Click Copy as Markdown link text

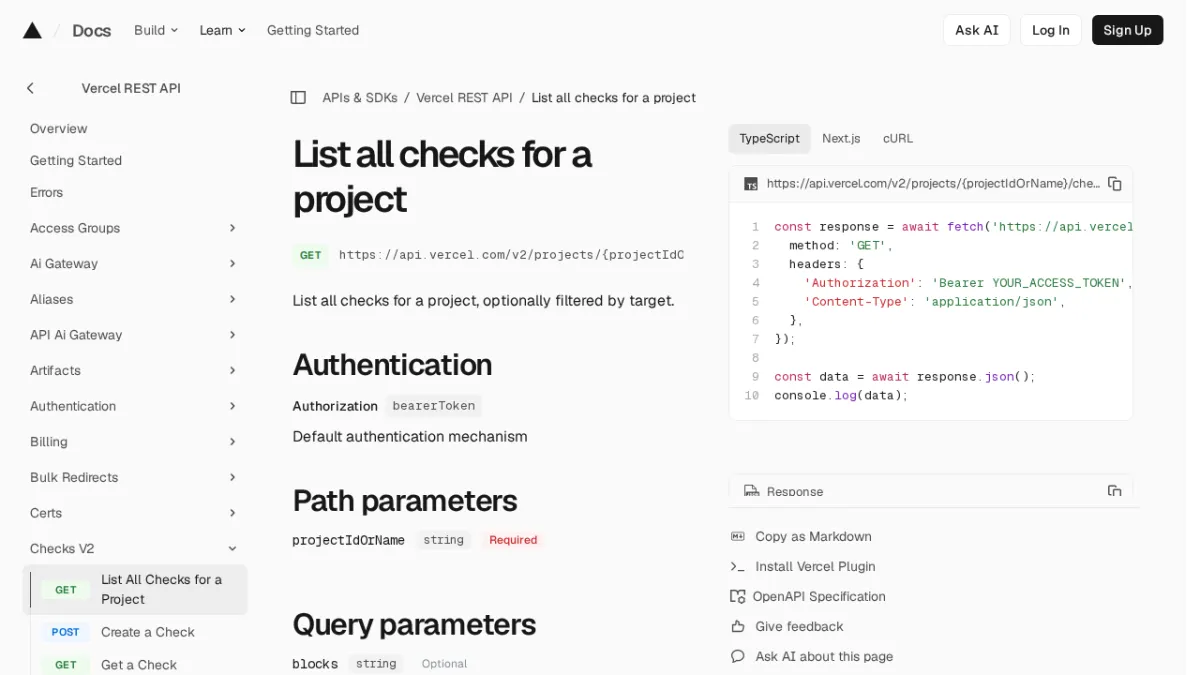tap(813, 537)
